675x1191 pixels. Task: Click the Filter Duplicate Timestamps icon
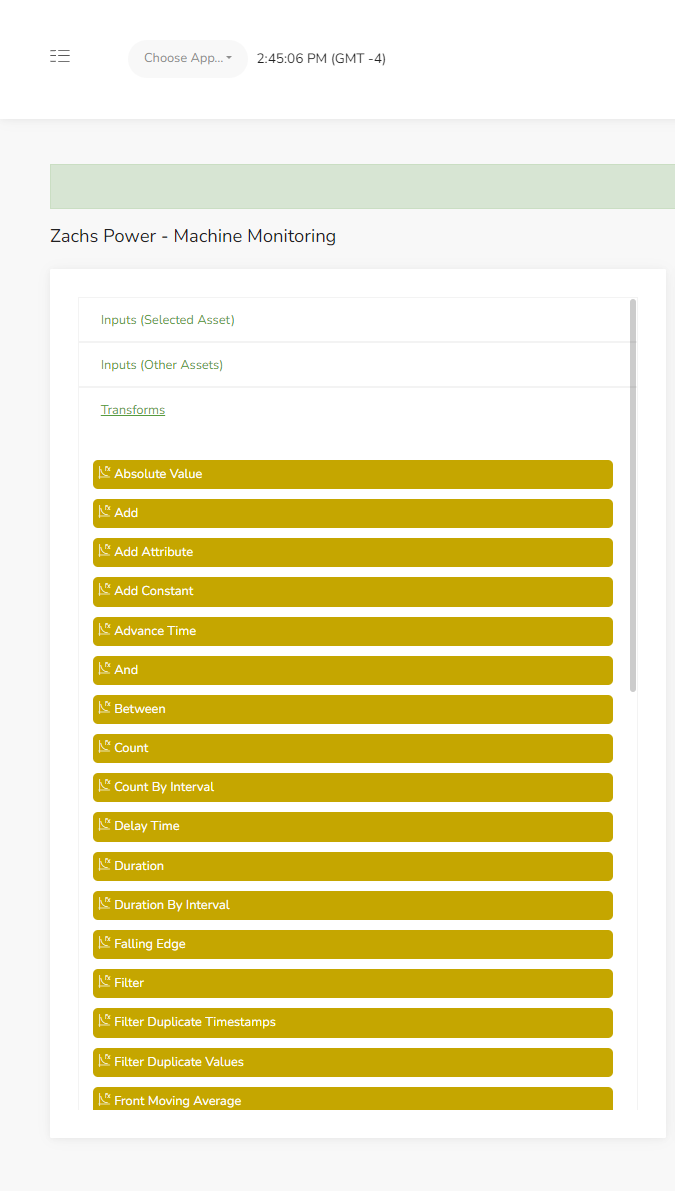tap(105, 1021)
